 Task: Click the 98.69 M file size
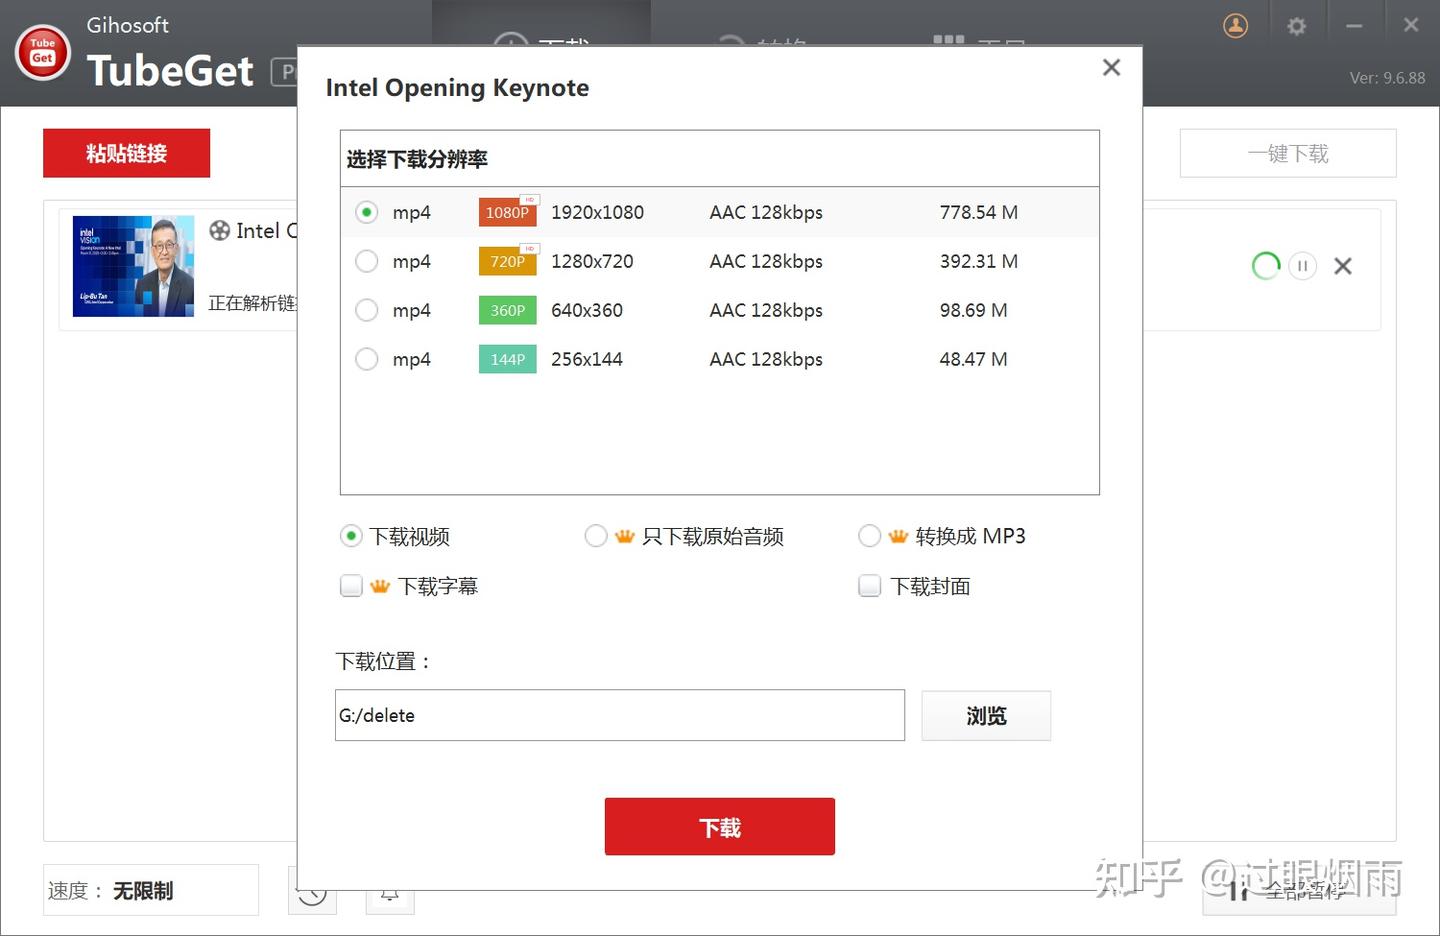click(x=973, y=310)
